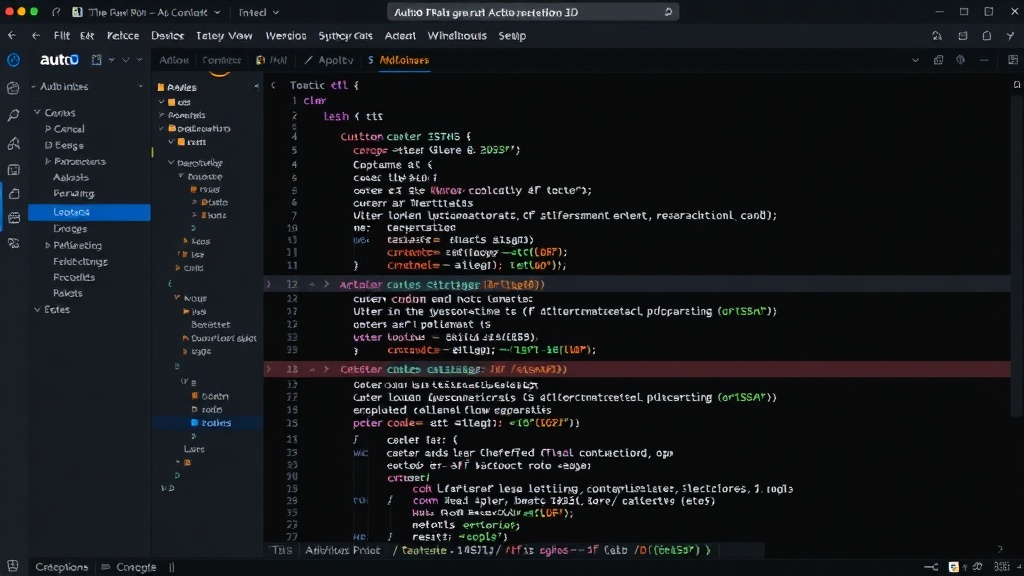Open the 'Tetey Vaw' menu
1024x576 pixels.
pyautogui.click(x=224, y=36)
